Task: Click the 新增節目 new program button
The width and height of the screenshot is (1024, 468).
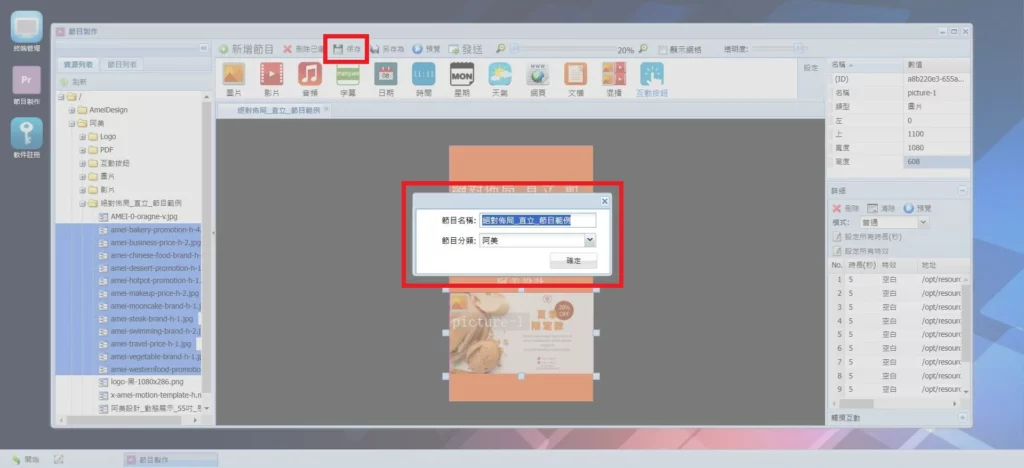Action: (247, 48)
